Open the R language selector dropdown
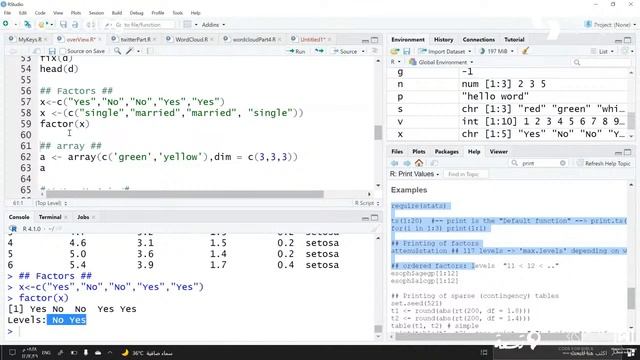Image resolution: width=640 pixels, height=360 pixels. 395,62
